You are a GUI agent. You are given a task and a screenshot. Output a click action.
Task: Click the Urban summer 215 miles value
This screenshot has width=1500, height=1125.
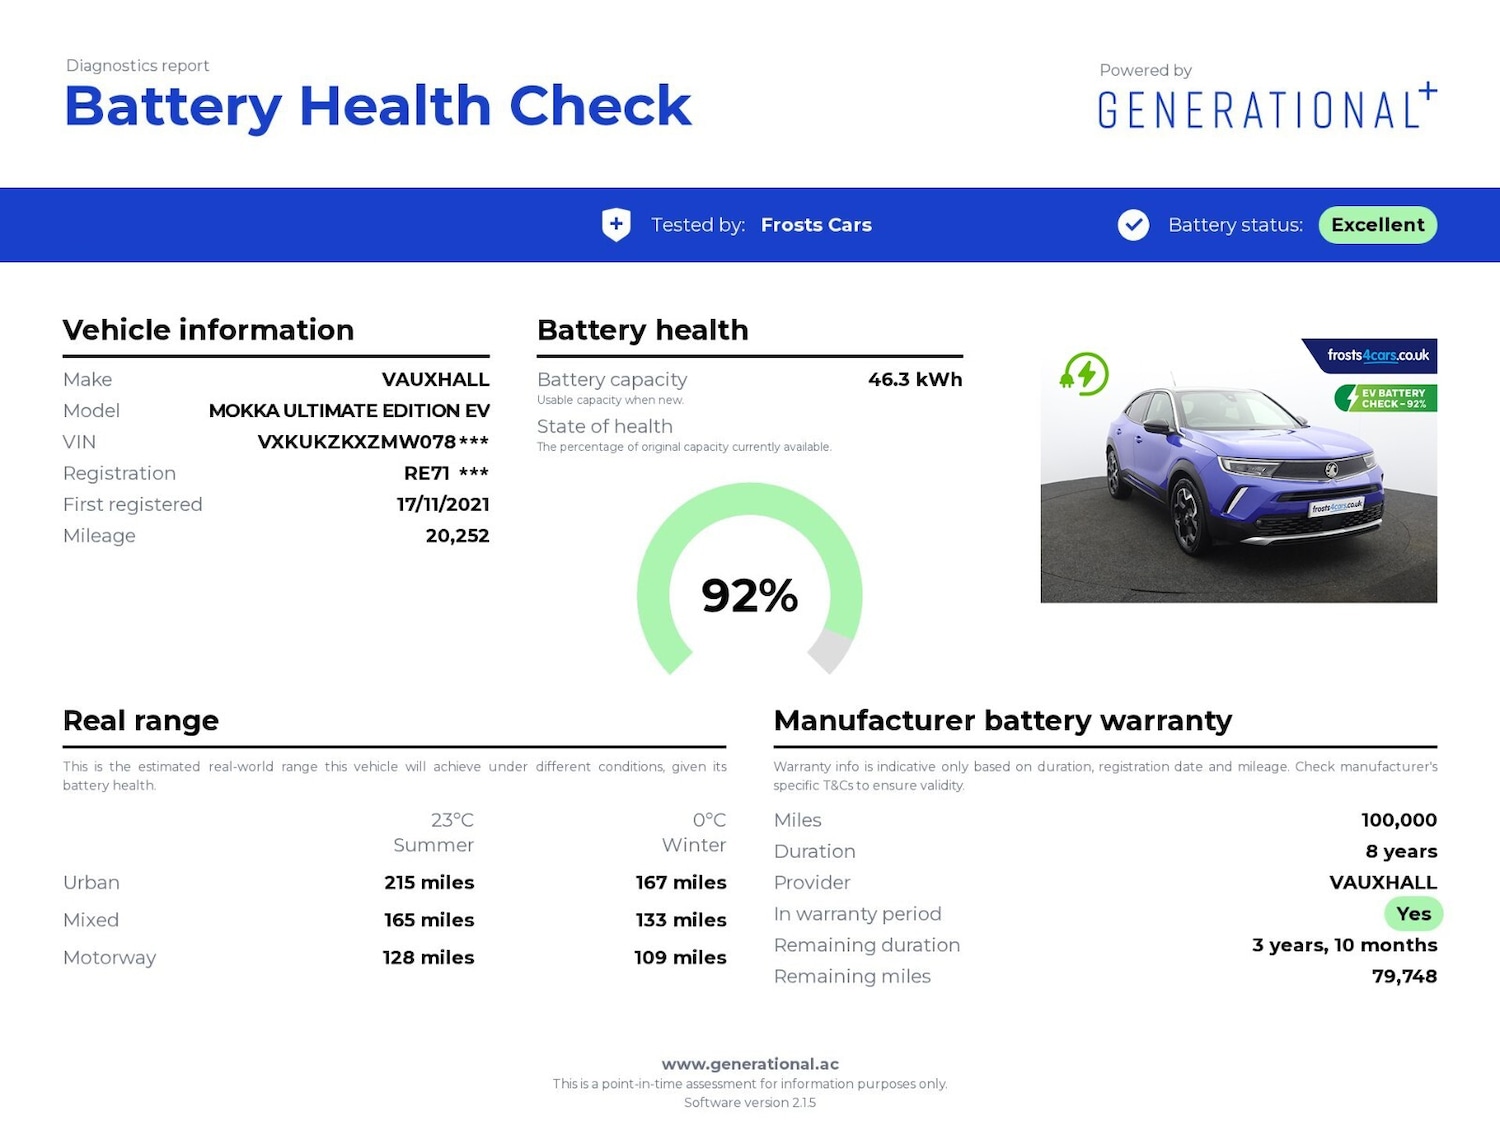tap(429, 883)
